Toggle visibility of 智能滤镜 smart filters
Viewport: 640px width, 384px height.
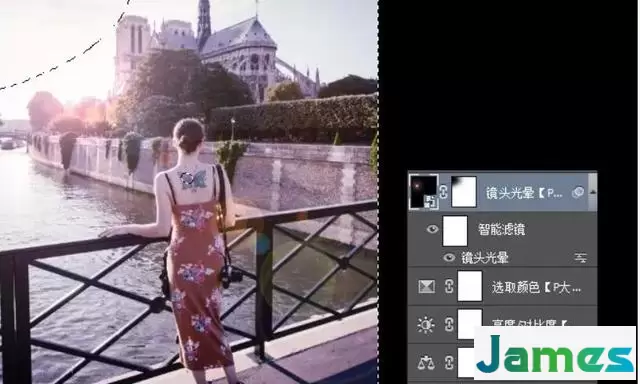point(432,229)
